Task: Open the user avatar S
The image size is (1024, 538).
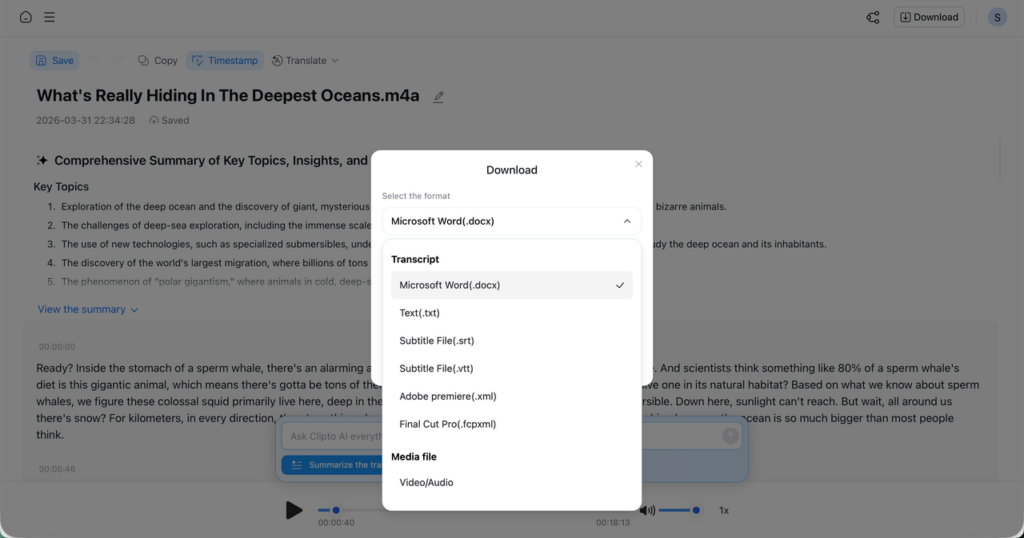Action: pyautogui.click(x=997, y=18)
